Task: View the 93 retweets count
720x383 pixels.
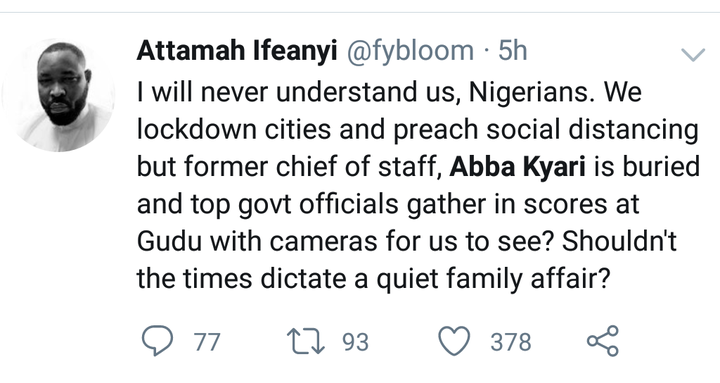Action: (x=355, y=342)
